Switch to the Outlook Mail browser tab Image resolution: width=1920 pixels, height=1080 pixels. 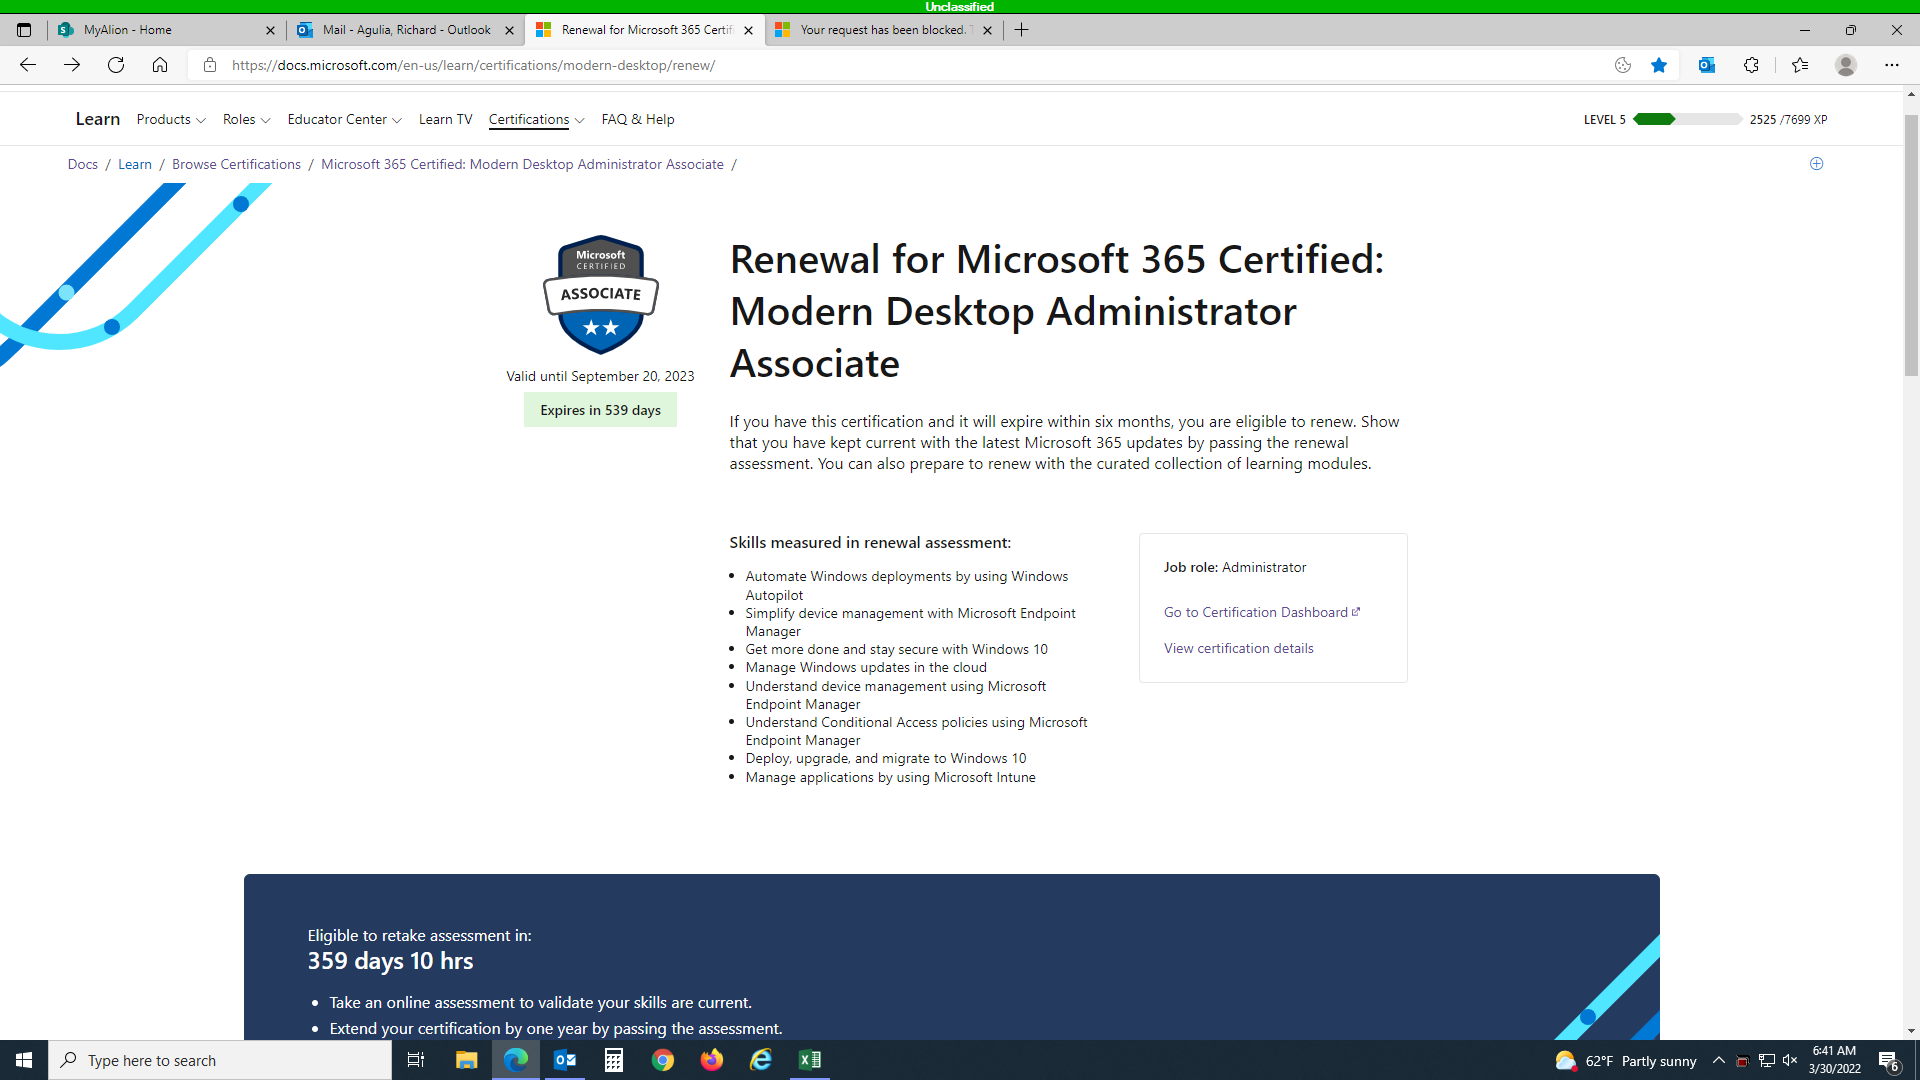404,30
